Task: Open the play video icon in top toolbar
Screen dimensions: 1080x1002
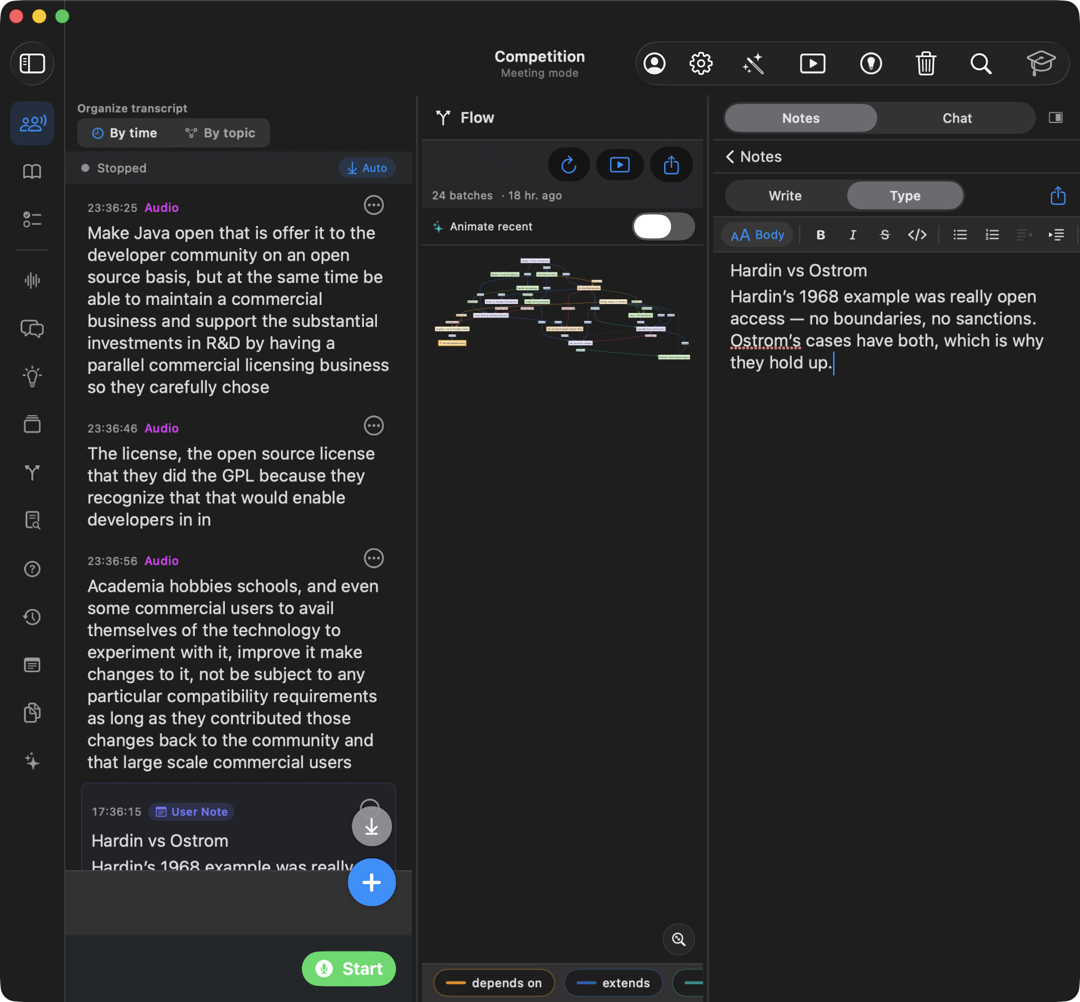Action: (x=813, y=63)
